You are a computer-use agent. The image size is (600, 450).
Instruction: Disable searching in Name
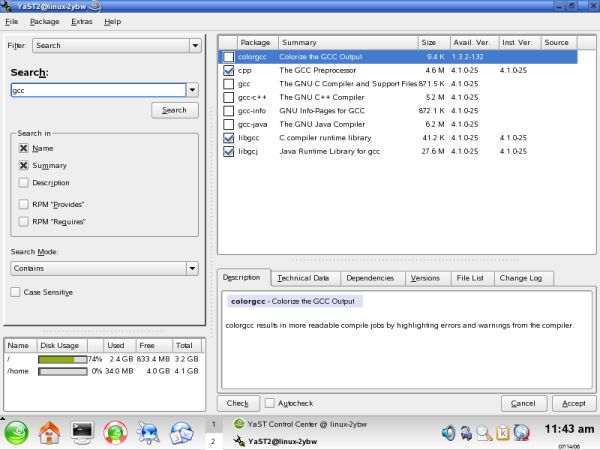pos(23,148)
